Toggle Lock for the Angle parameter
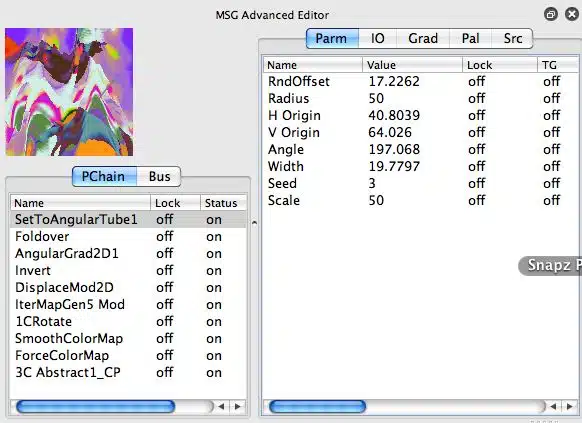 coord(477,149)
